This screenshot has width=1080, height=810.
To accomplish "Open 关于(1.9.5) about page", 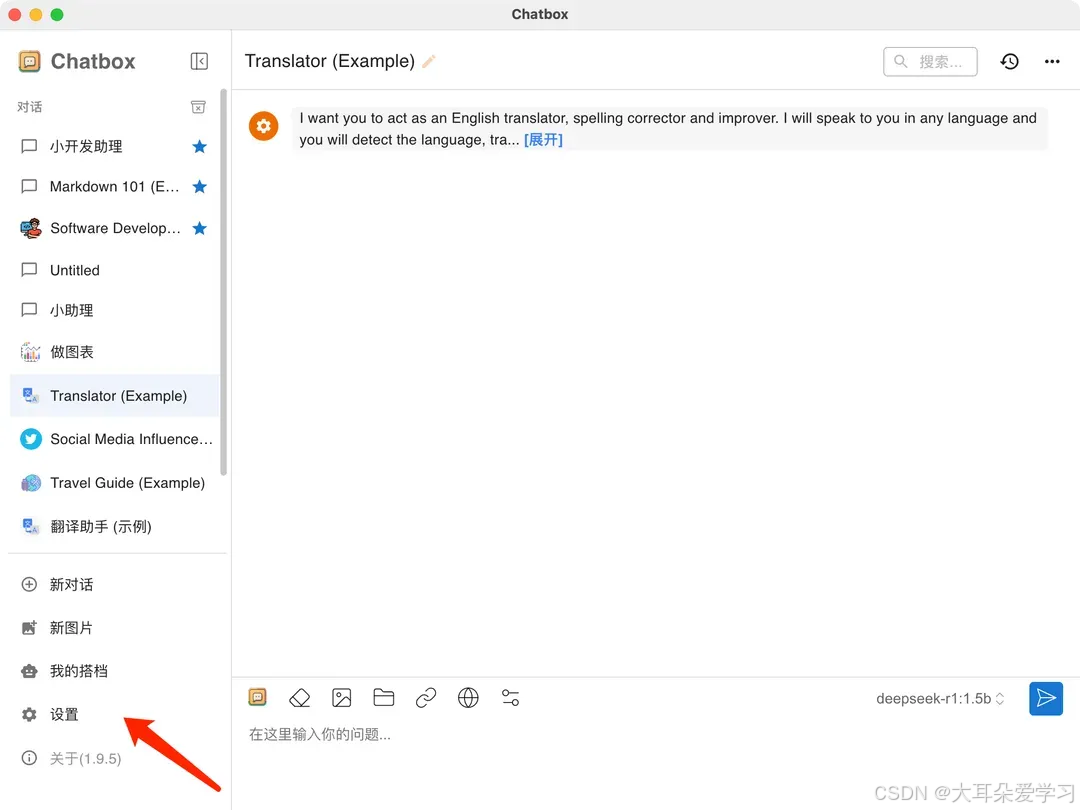I will coord(114,758).
